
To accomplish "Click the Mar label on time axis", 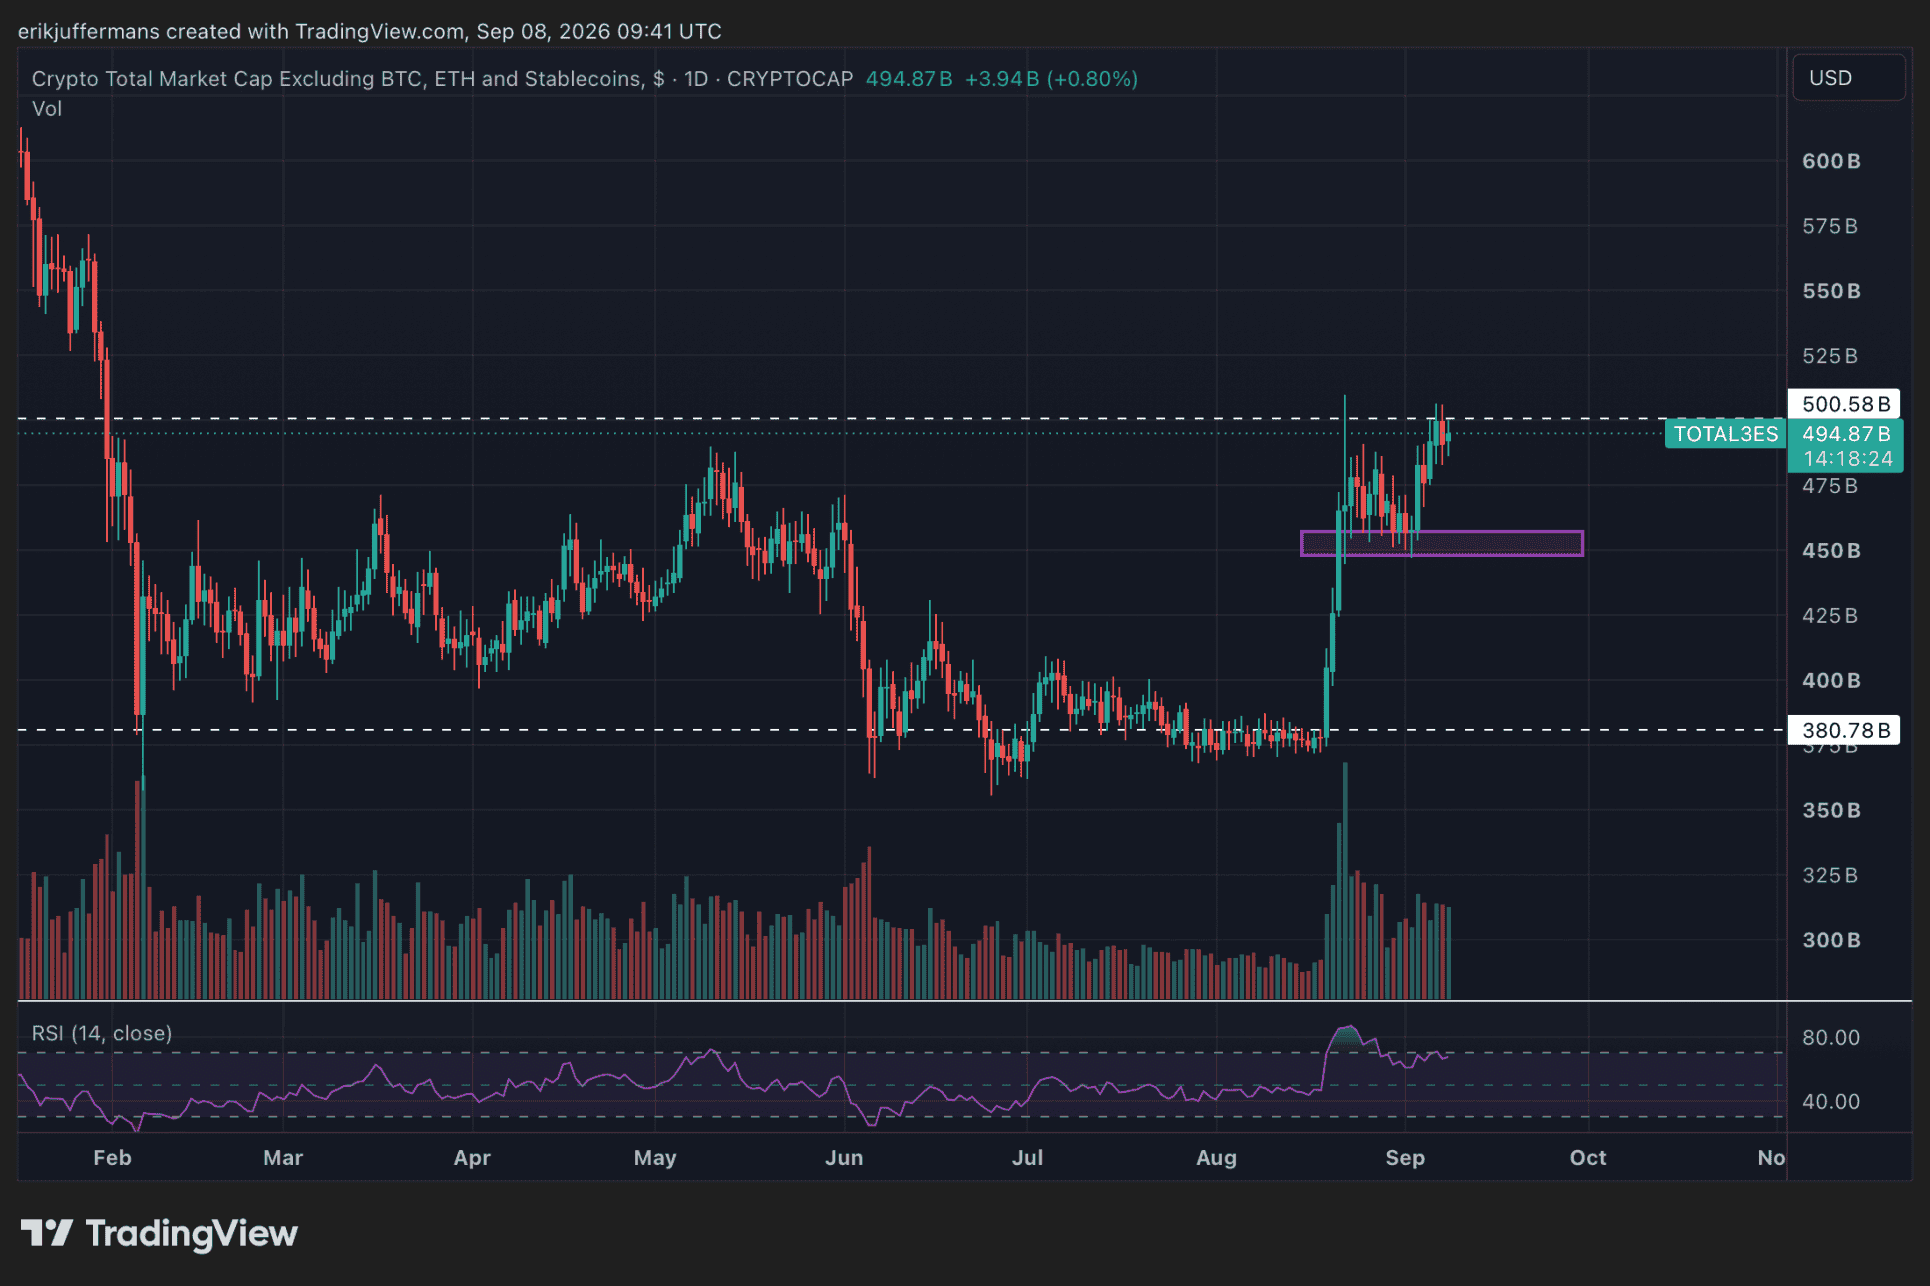I will tap(283, 1157).
